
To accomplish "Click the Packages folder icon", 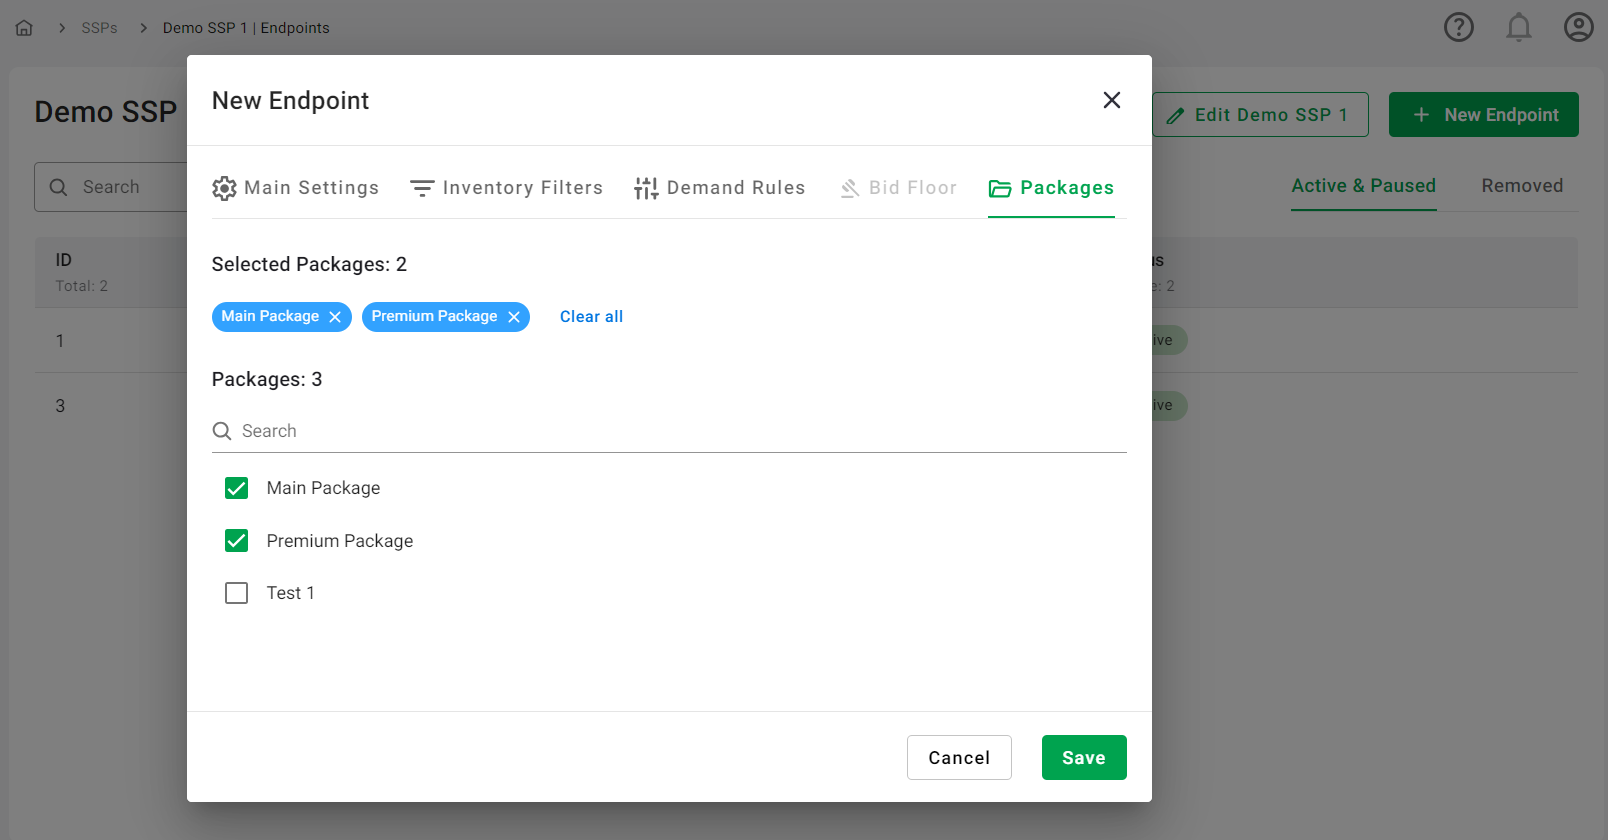I will [x=1000, y=188].
